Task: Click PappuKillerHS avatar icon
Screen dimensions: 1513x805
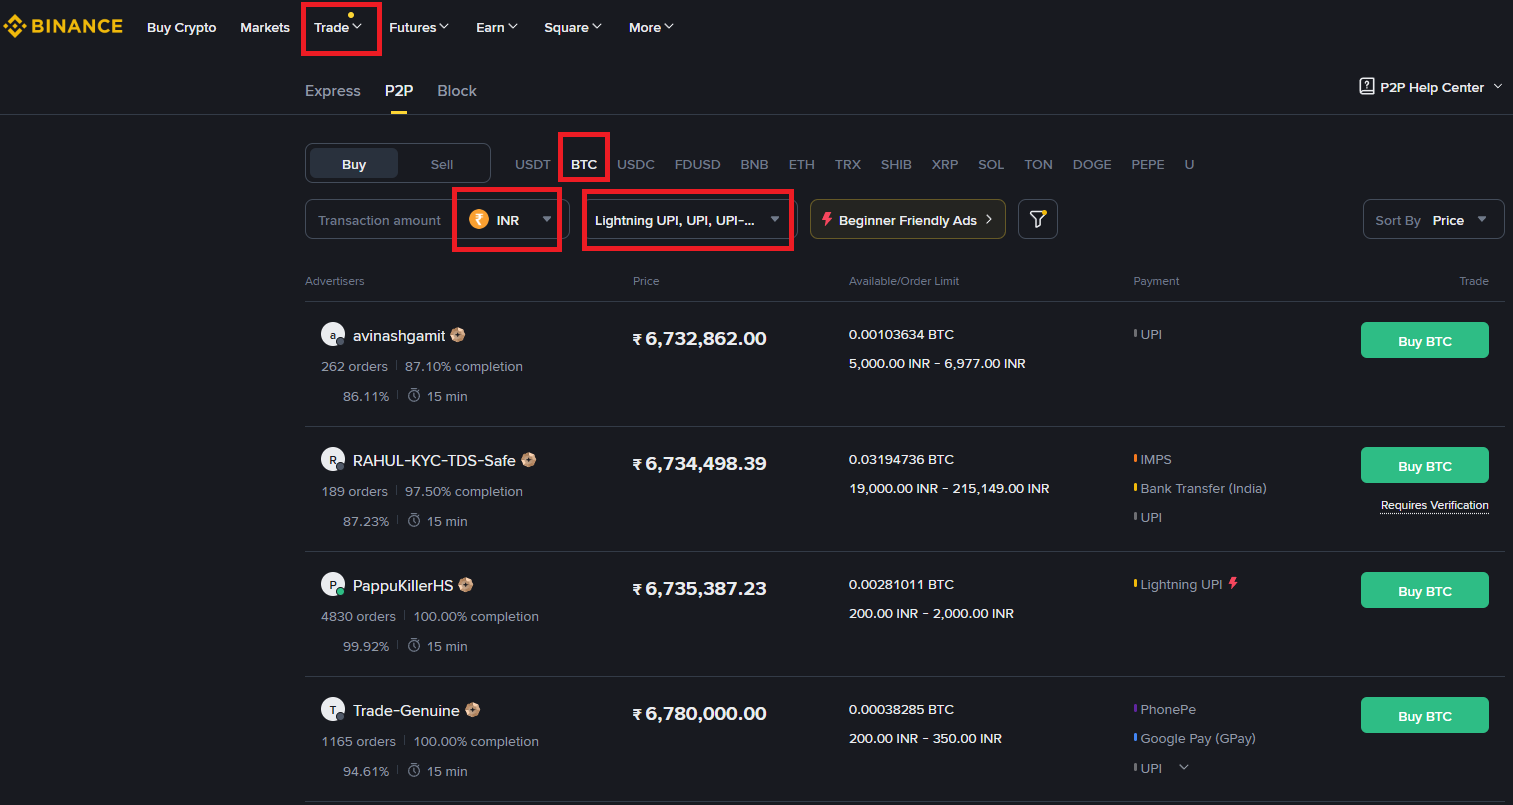Action: [x=333, y=585]
